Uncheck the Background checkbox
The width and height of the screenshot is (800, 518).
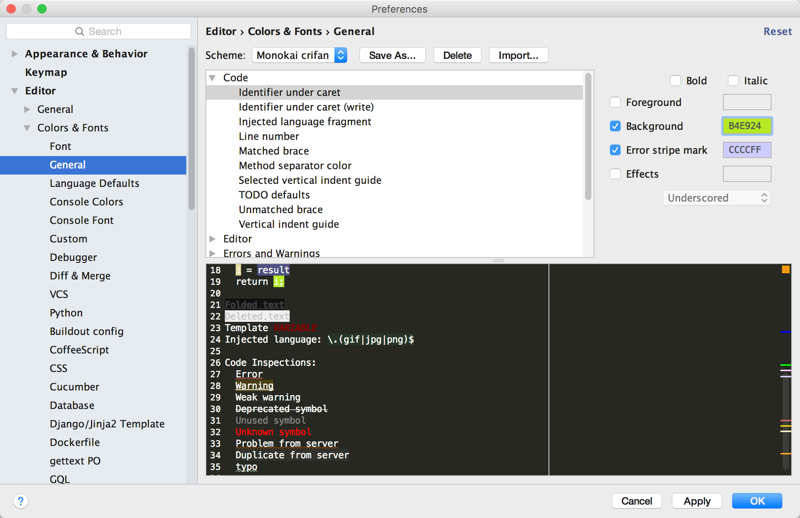pos(615,126)
